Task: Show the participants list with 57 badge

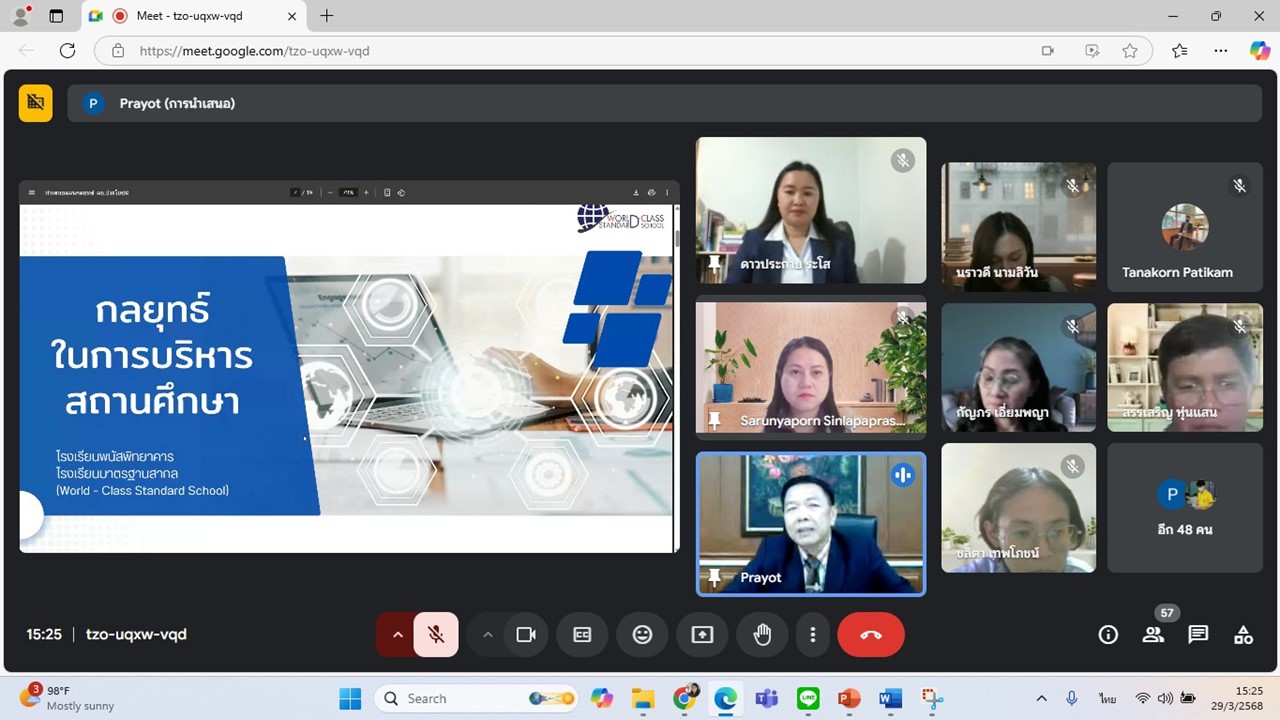Action: tap(1153, 635)
